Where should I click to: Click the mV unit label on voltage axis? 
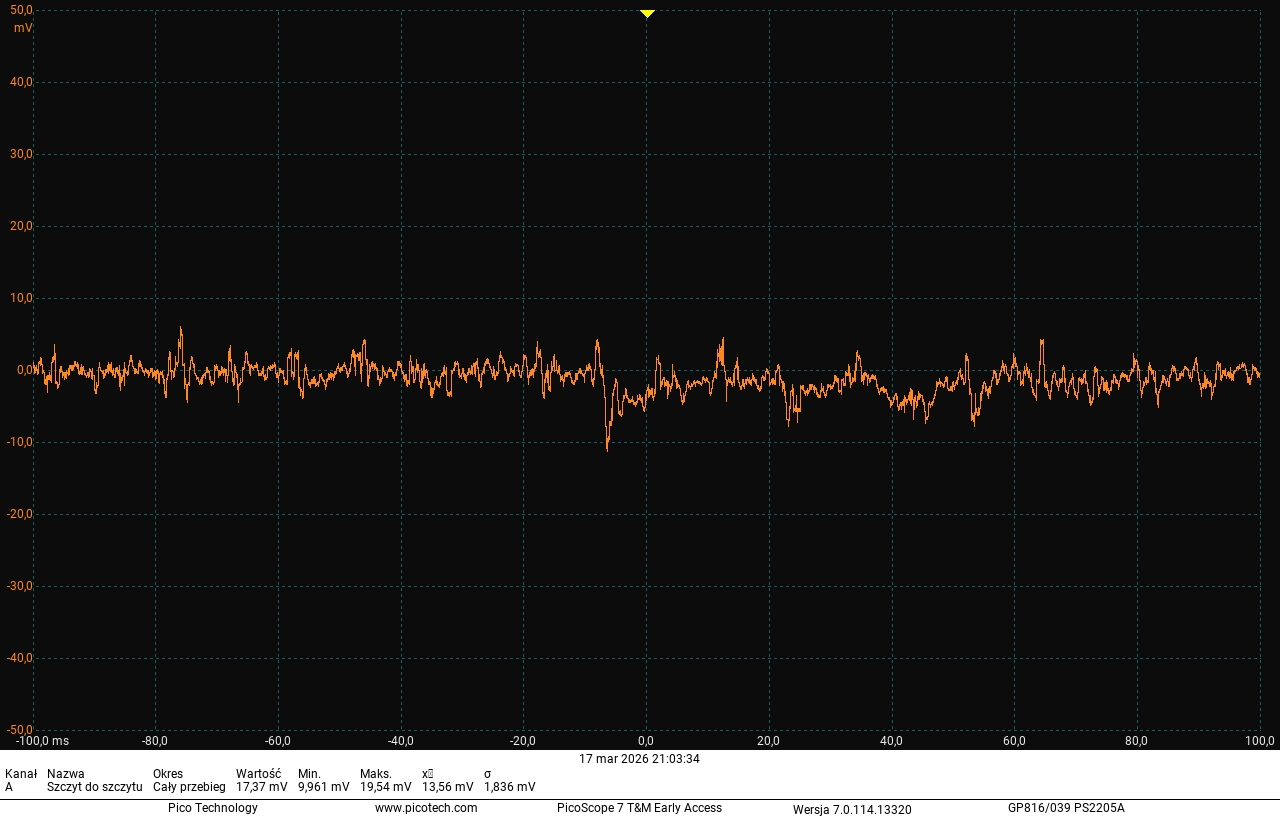pos(22,28)
